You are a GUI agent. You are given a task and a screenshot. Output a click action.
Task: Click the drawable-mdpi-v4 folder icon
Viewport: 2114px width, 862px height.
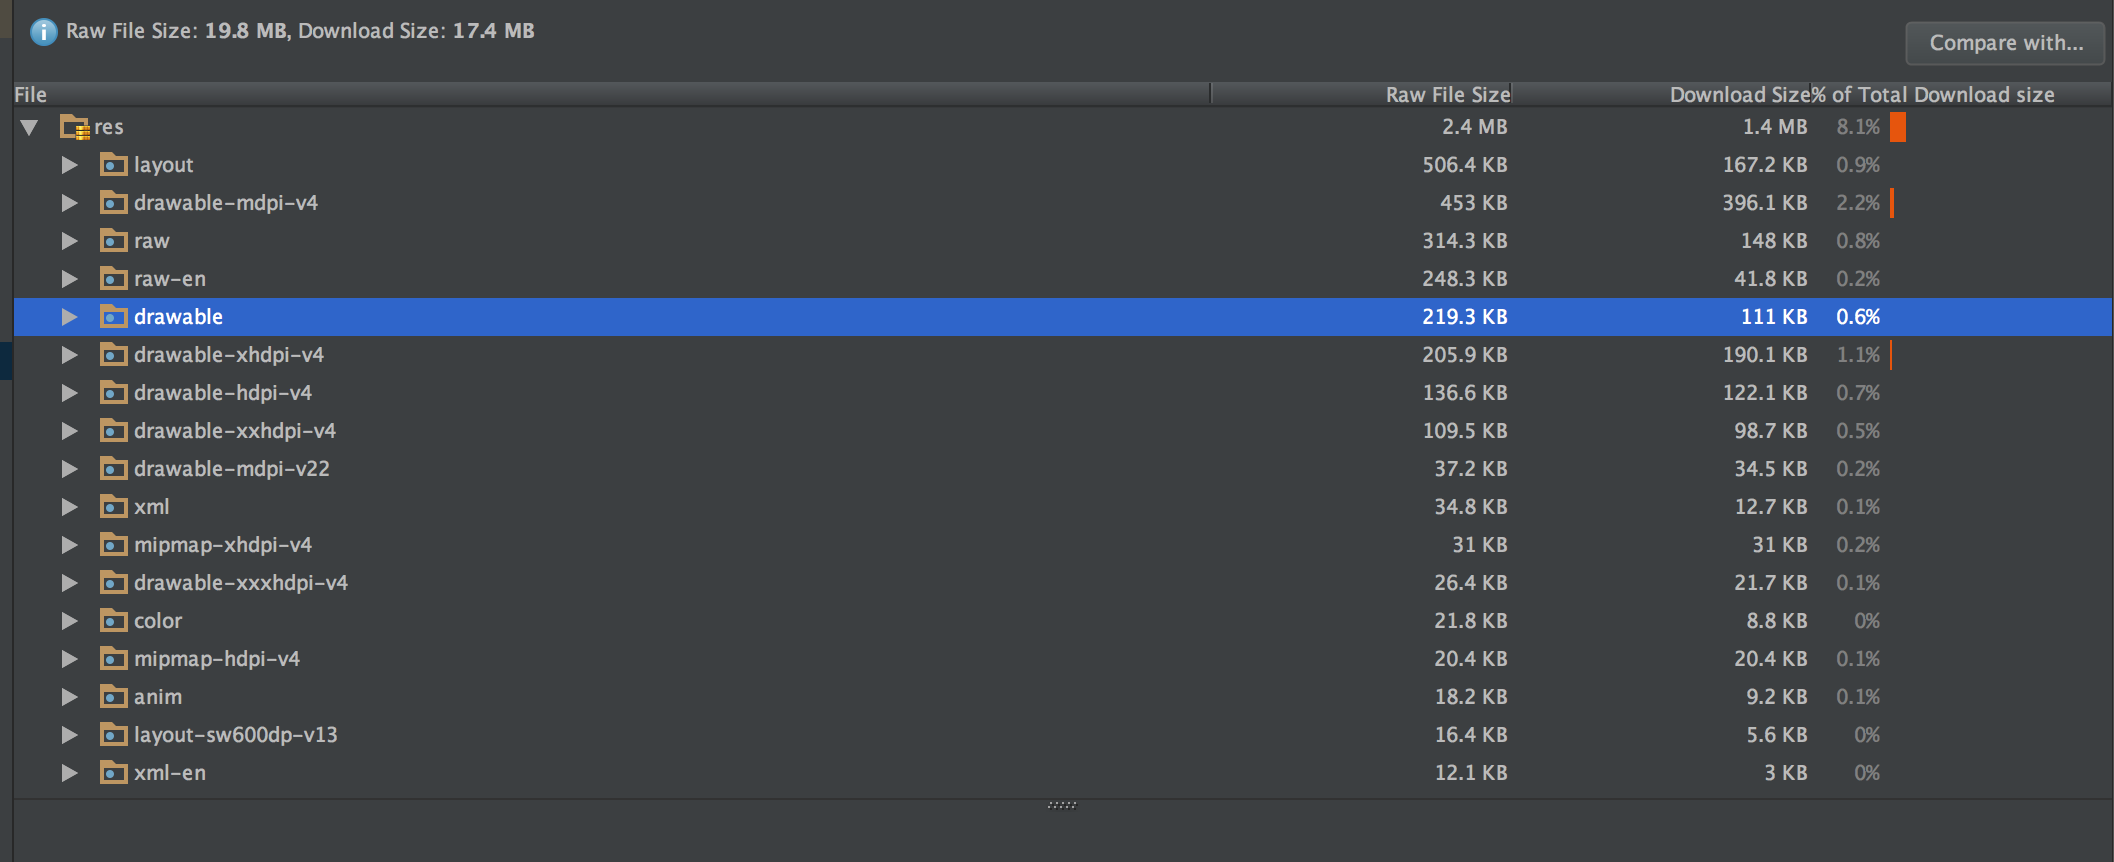coord(114,203)
